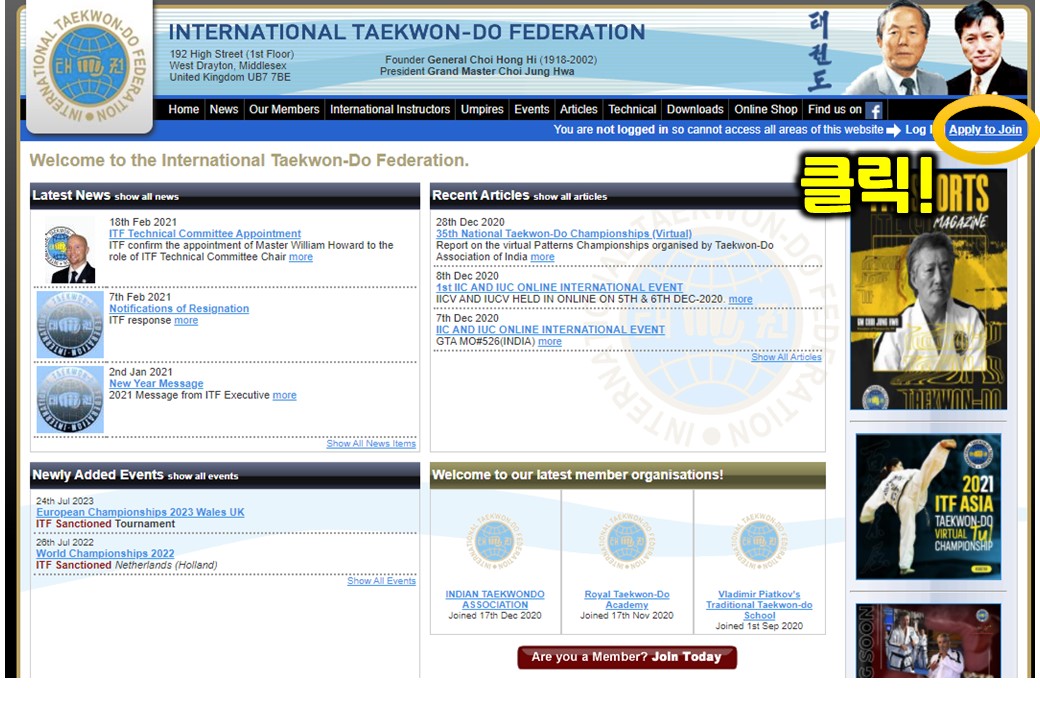Open 2021 ITF Asia Virtual Championship banner
The width and height of the screenshot is (1040, 720).
[x=929, y=507]
